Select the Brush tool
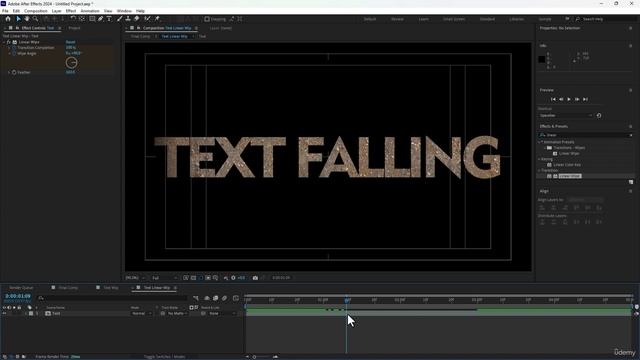Image resolution: width=640 pixels, height=360 pixels. (120, 19)
